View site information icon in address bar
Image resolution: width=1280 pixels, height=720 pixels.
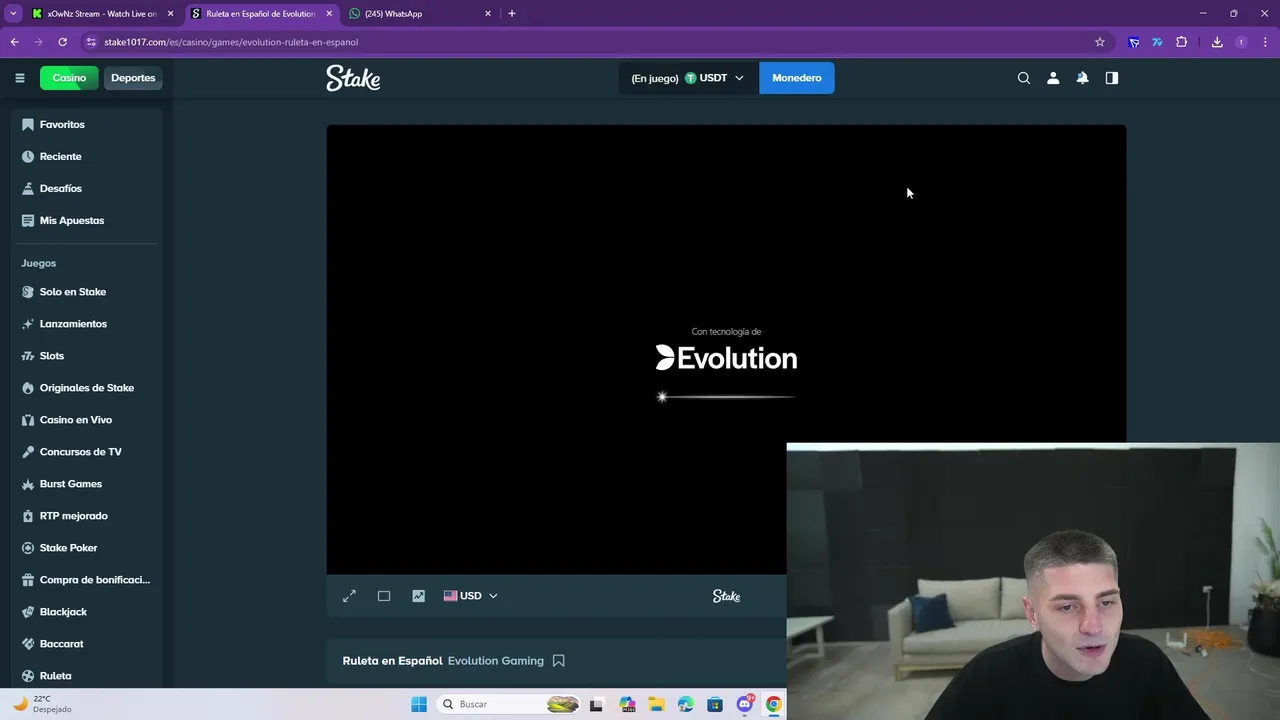(91, 42)
